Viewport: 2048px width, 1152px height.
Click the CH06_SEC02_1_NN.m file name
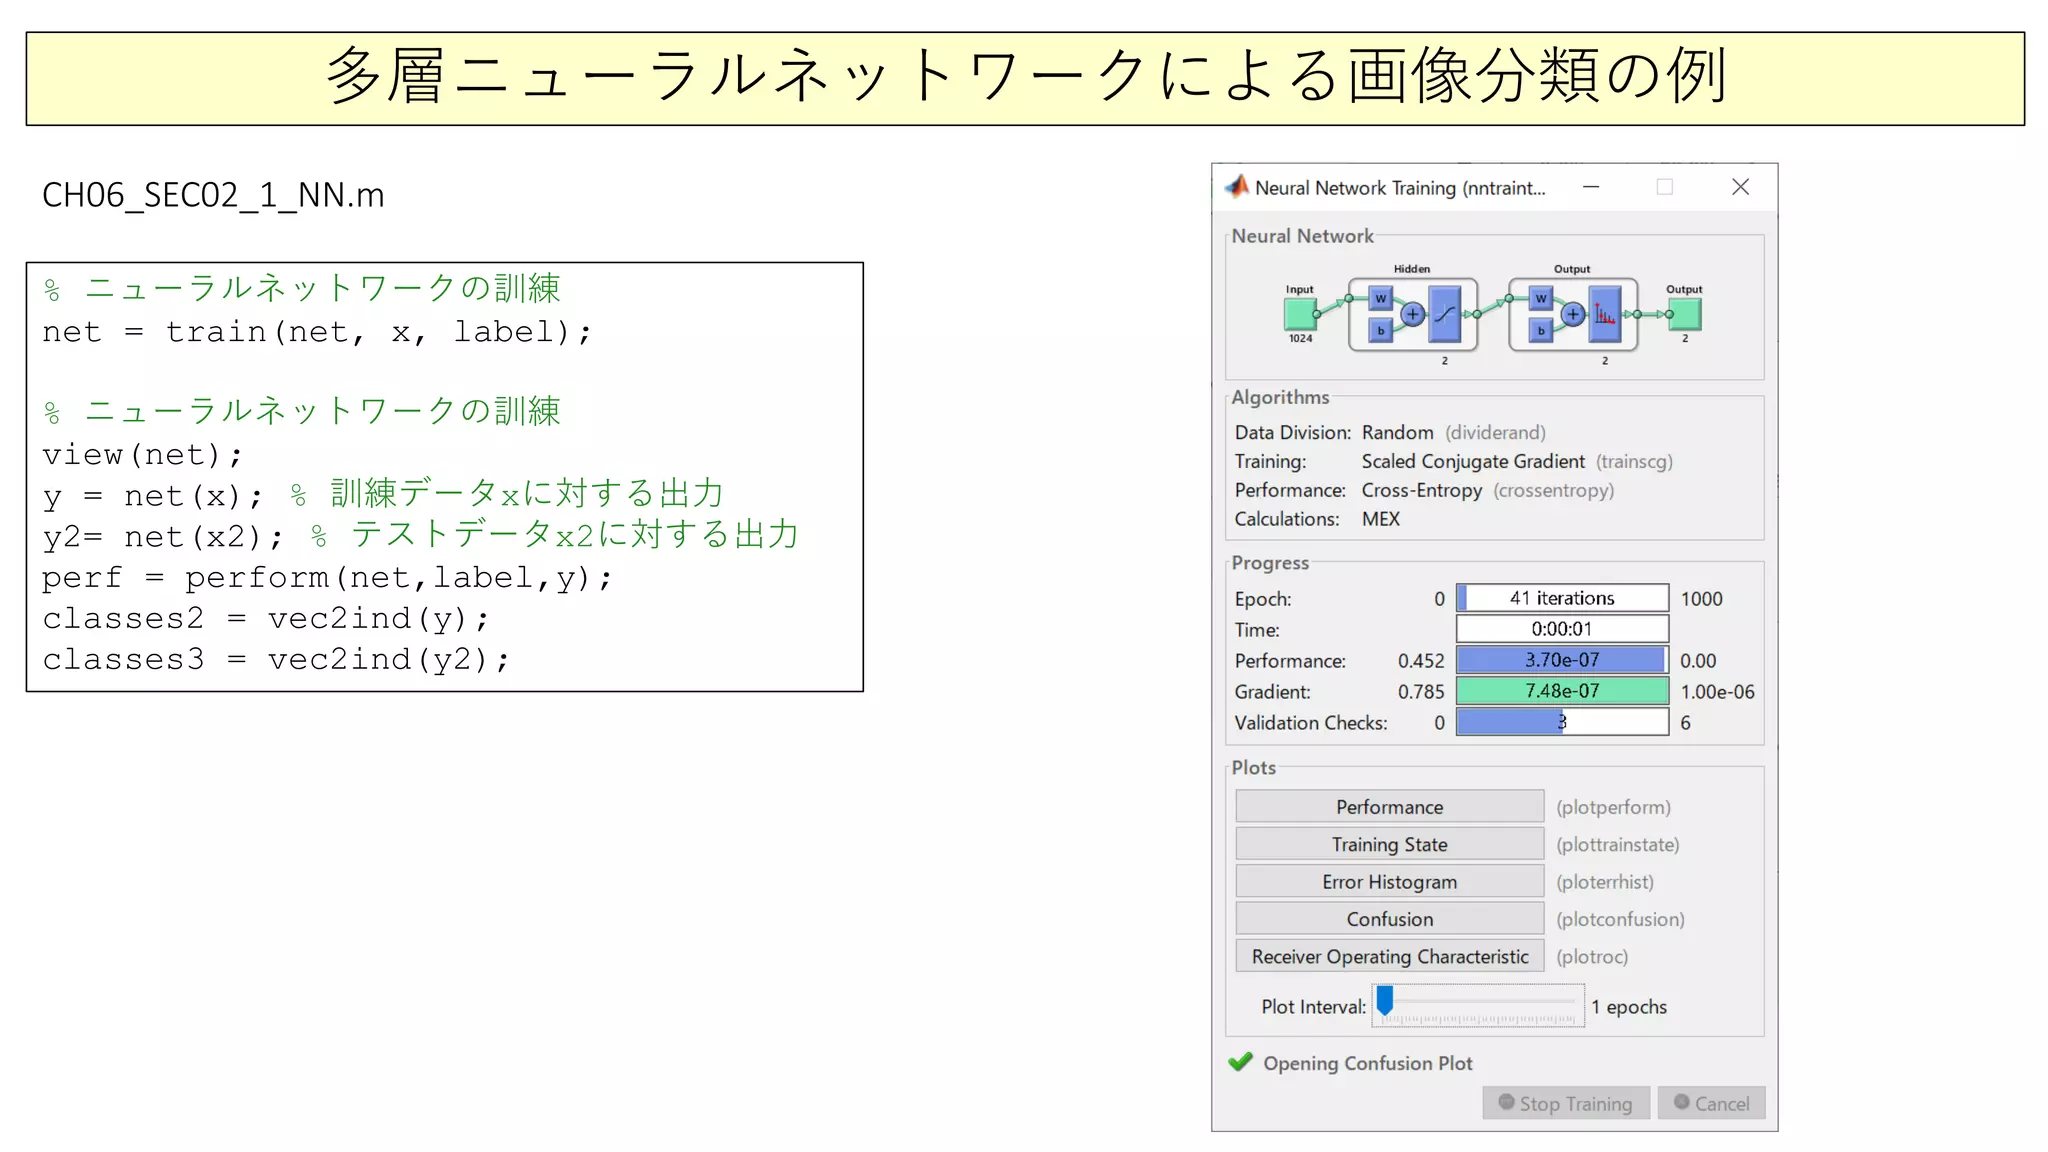(x=213, y=194)
